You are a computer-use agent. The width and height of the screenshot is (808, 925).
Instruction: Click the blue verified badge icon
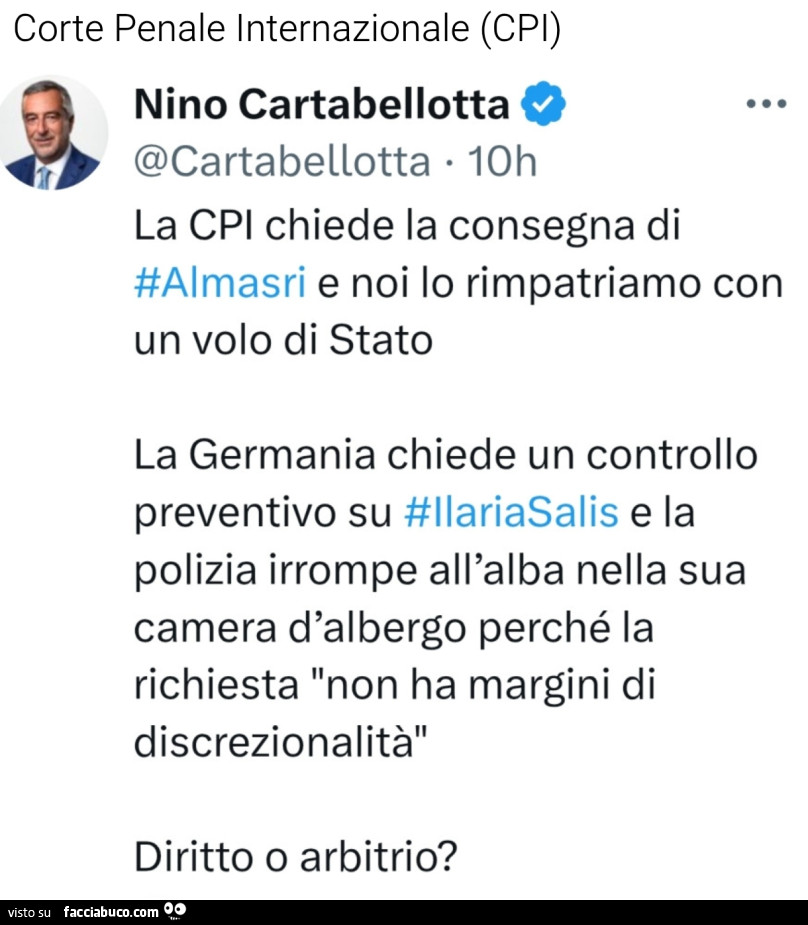point(544,105)
